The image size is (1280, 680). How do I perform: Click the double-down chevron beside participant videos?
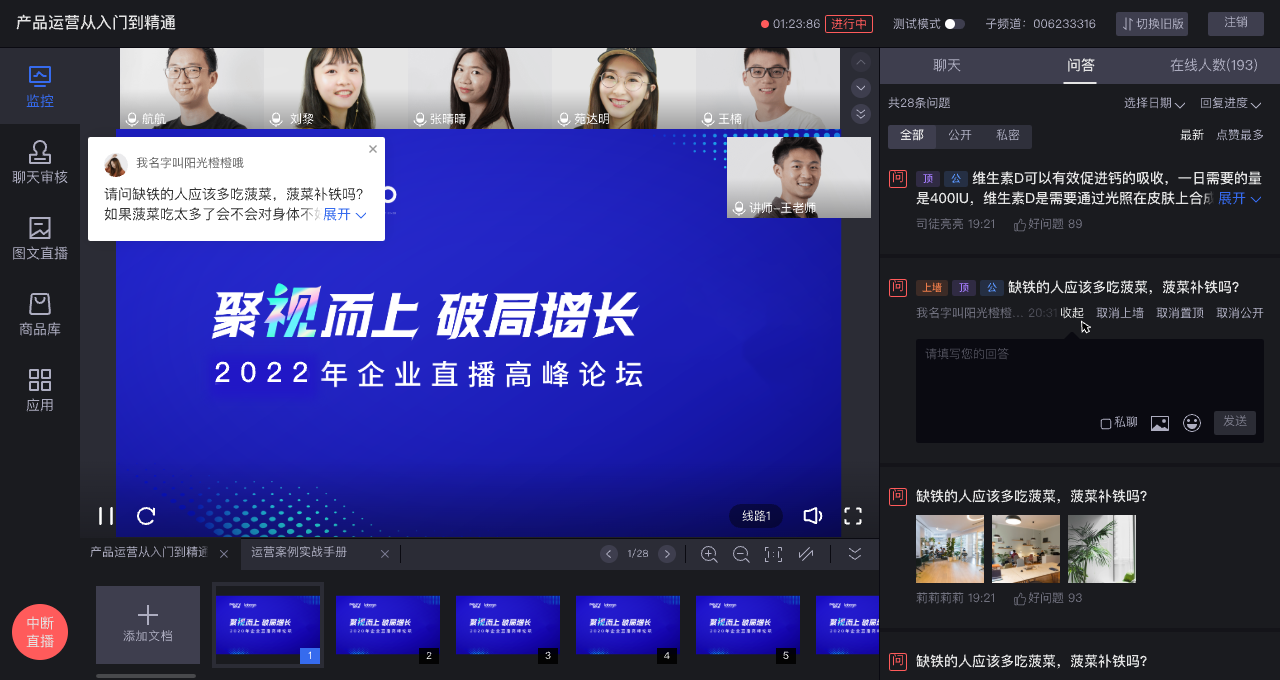click(x=860, y=114)
